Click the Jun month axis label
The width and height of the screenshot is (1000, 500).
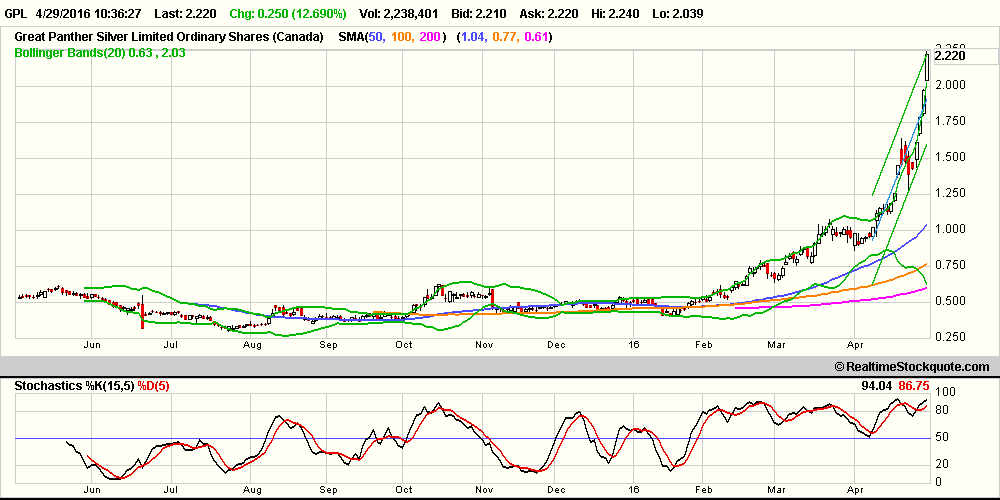pyautogui.click(x=92, y=345)
